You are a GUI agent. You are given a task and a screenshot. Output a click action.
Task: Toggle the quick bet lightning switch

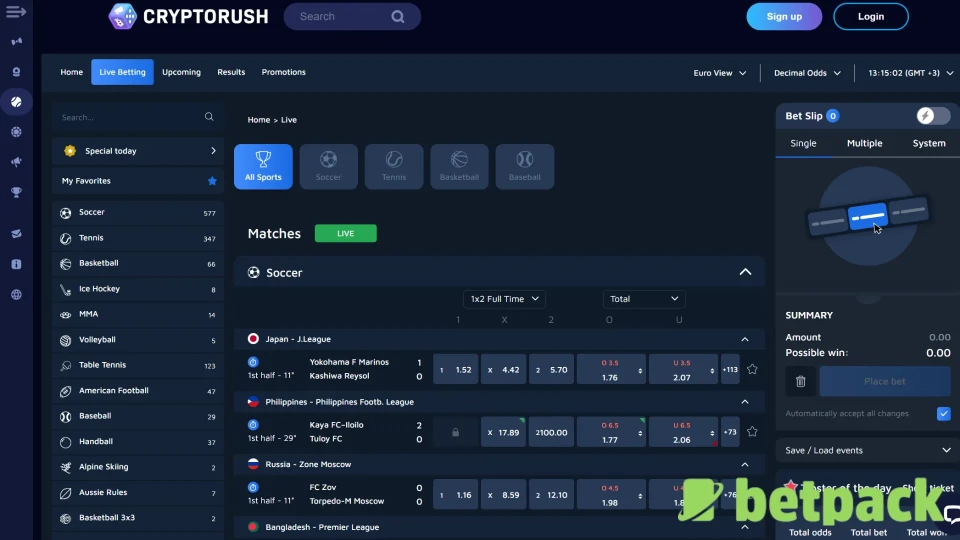(933, 116)
